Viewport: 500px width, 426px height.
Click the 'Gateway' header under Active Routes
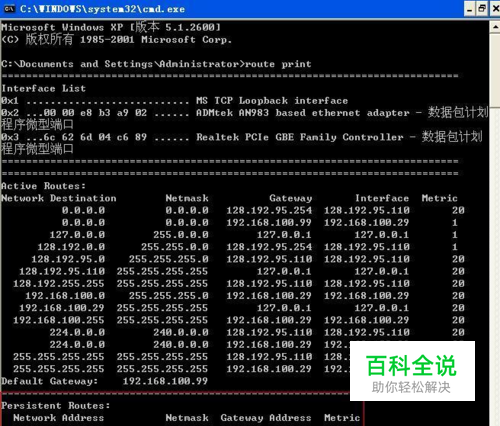point(291,198)
